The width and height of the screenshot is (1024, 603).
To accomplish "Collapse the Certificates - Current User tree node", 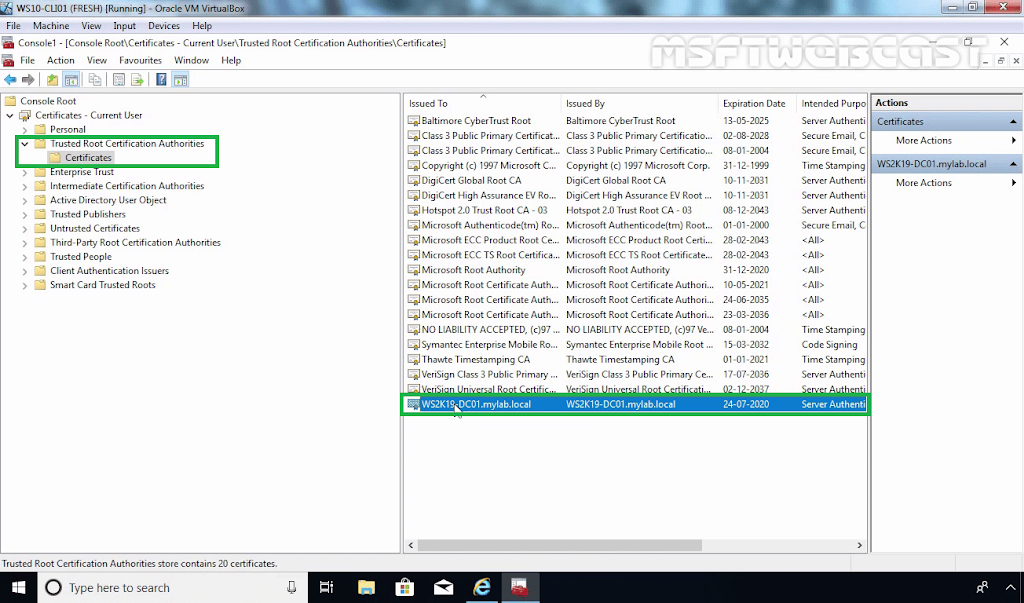I will point(10,116).
